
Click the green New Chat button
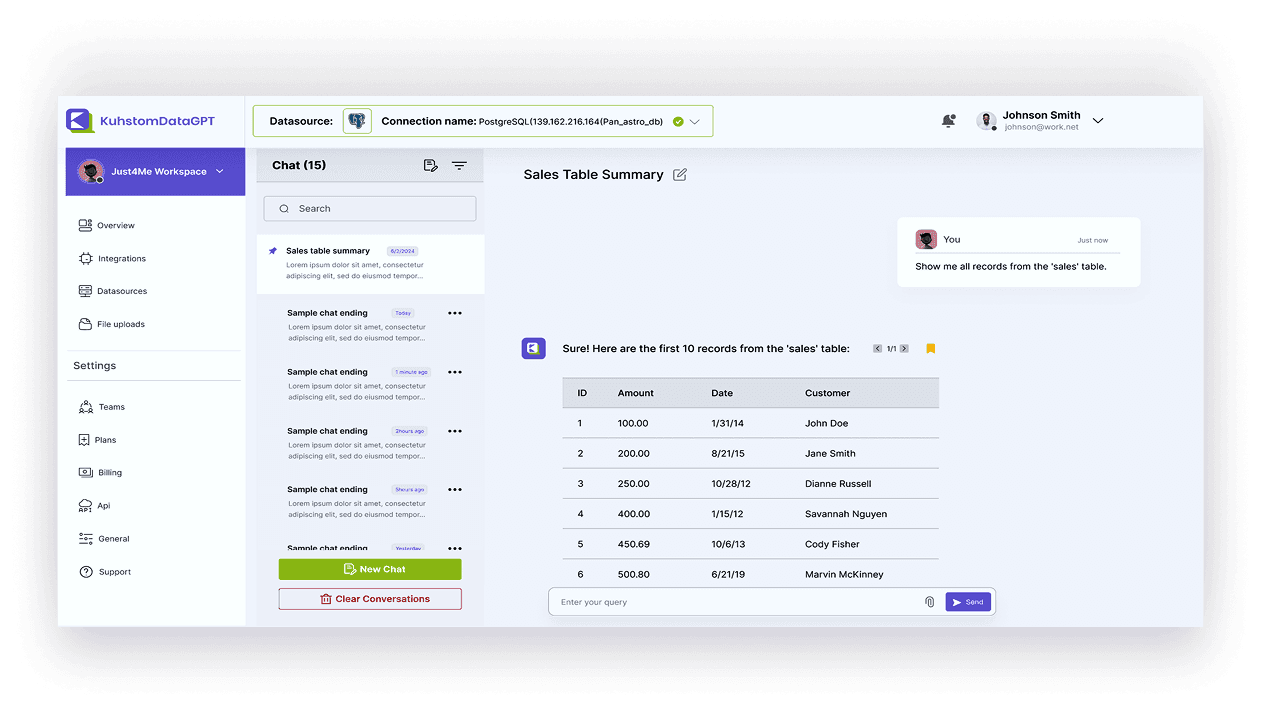[x=370, y=569]
